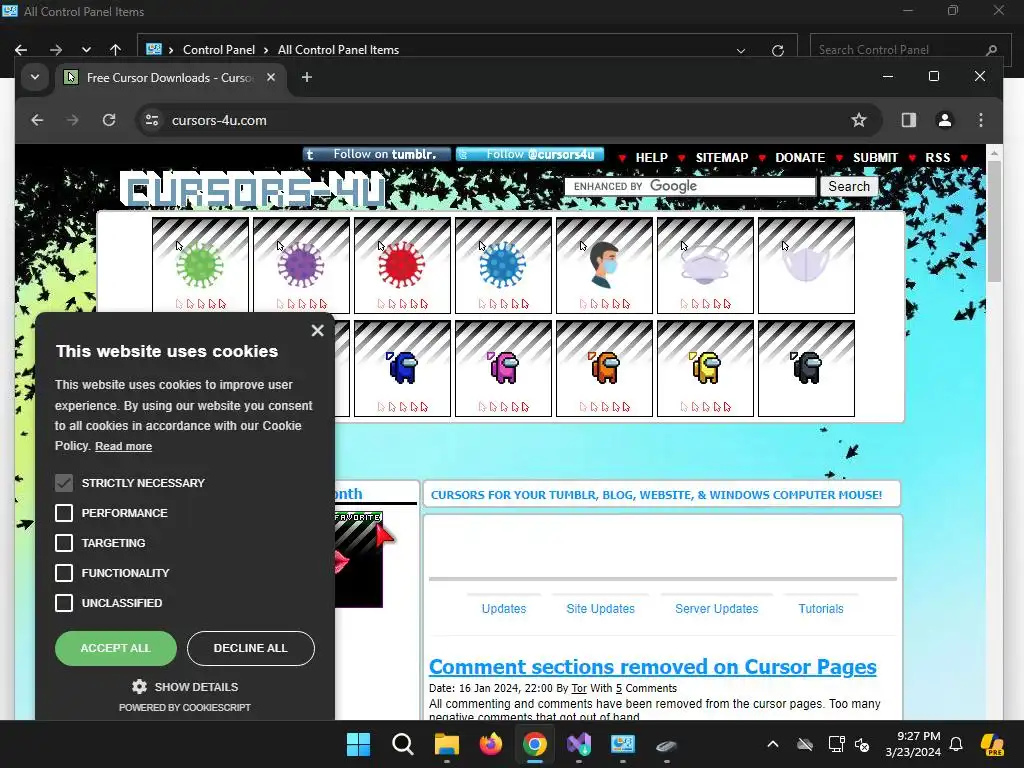Click the cursors-4u.com address bar
Image resolution: width=1024 pixels, height=768 pixels.
coord(509,120)
